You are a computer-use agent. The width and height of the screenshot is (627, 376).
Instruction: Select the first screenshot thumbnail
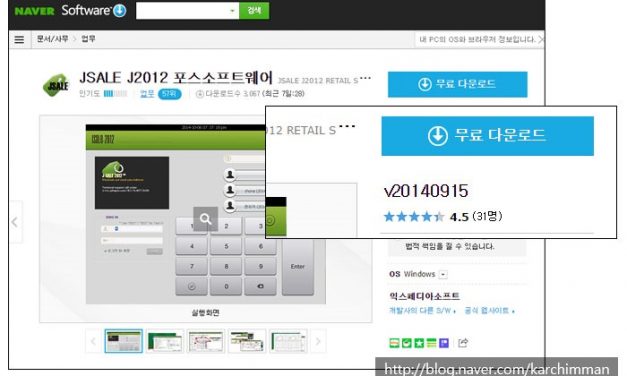(x=124, y=341)
